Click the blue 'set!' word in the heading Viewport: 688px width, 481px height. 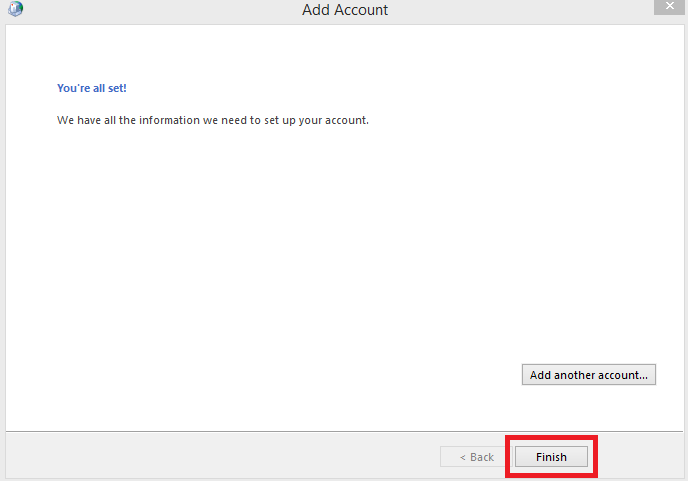(117, 88)
